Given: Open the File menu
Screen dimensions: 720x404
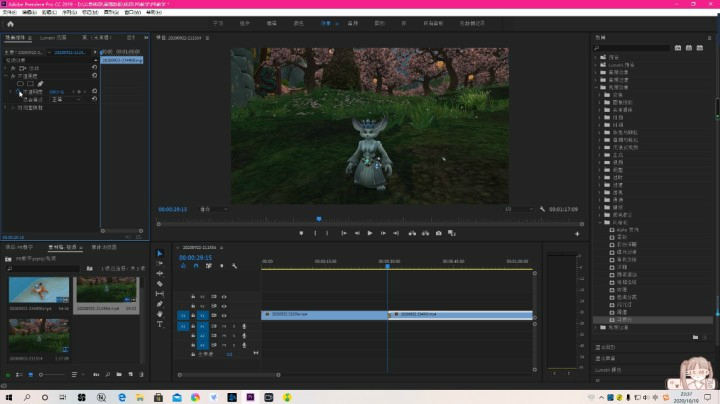Looking at the screenshot, I should (x=9, y=12).
